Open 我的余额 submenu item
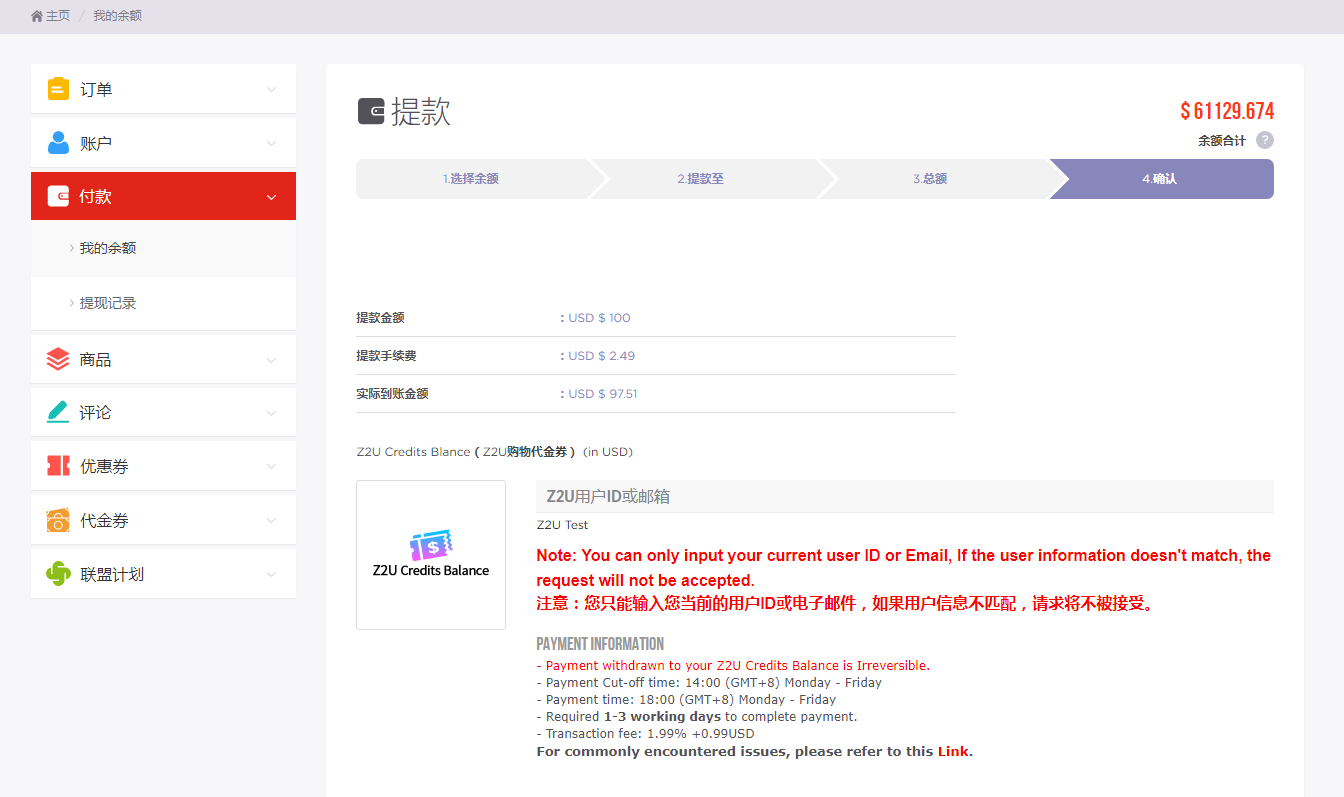Viewport: 1344px width, 797px height. click(108, 248)
